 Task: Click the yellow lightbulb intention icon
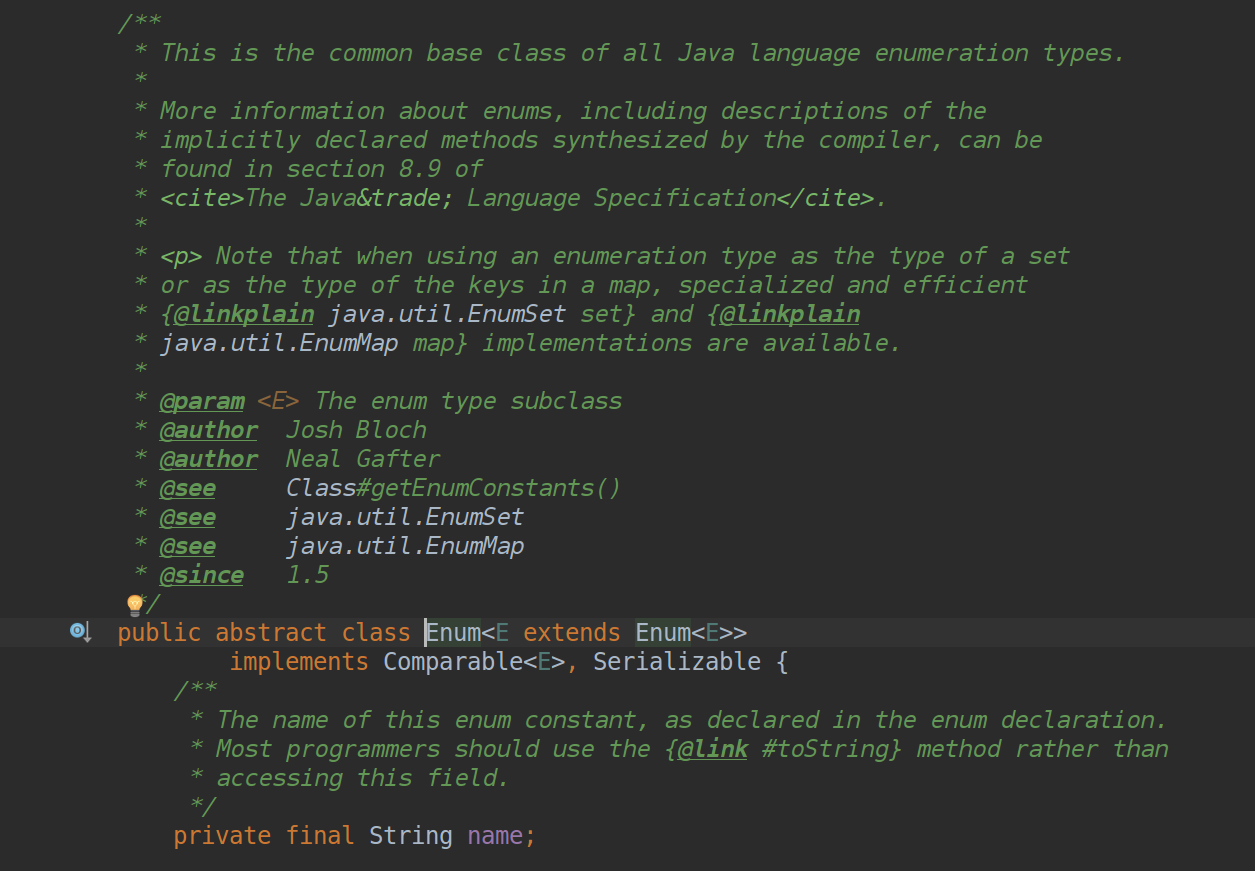coord(135,605)
